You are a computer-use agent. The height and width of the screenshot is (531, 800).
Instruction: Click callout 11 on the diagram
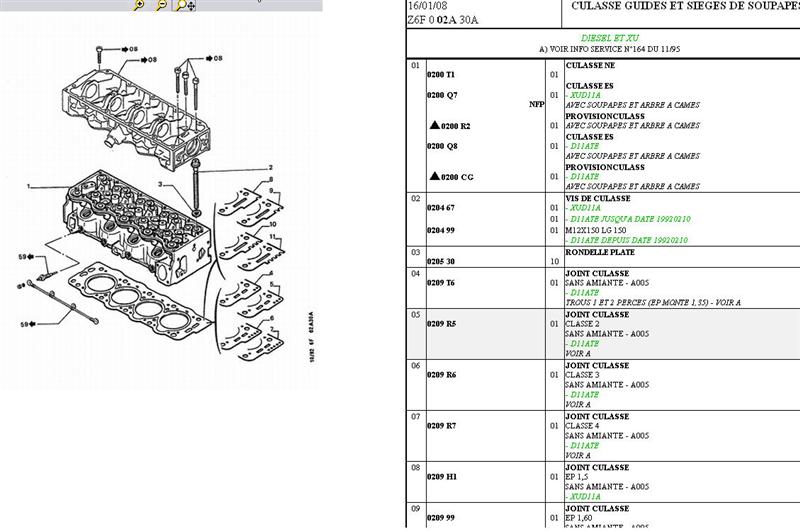point(273,236)
